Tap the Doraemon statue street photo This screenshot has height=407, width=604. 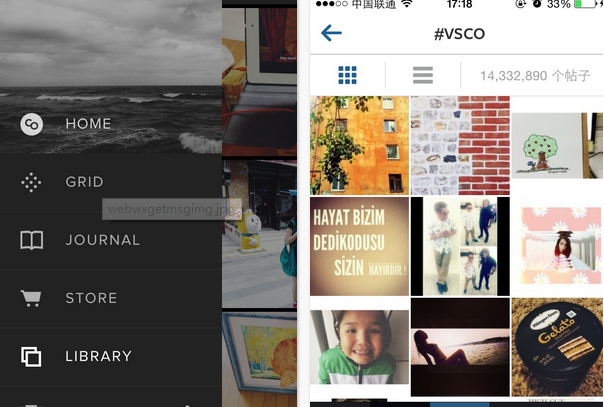click(x=259, y=234)
